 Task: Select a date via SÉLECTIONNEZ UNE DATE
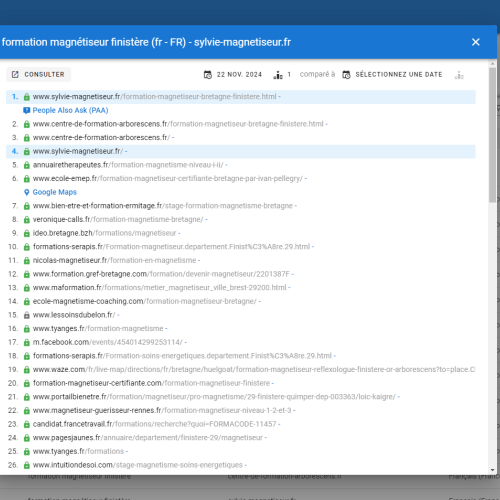pyautogui.click(x=399, y=74)
